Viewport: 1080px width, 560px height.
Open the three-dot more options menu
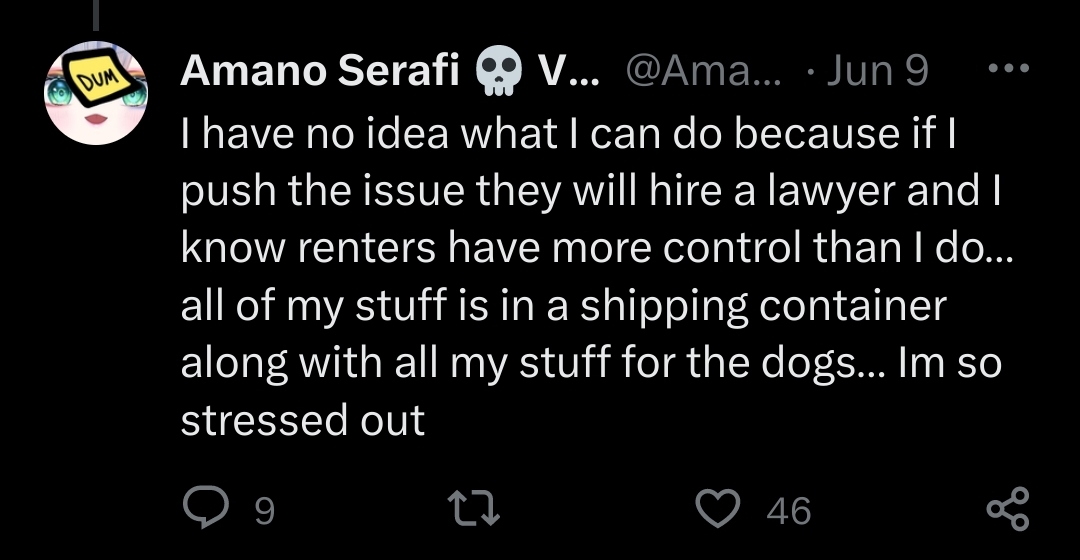(1008, 68)
